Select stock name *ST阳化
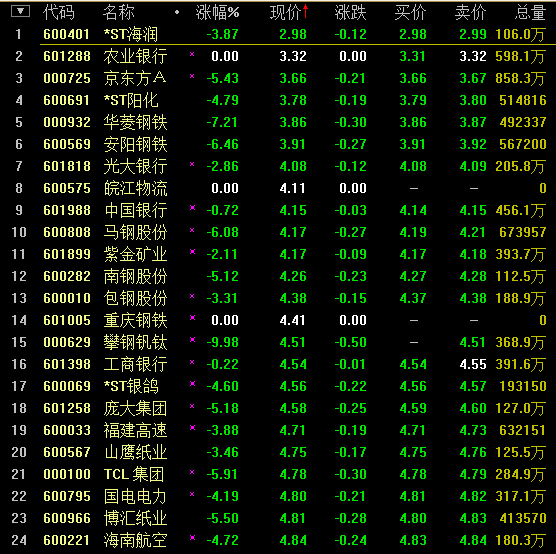The height and width of the screenshot is (554, 556). coord(131,100)
